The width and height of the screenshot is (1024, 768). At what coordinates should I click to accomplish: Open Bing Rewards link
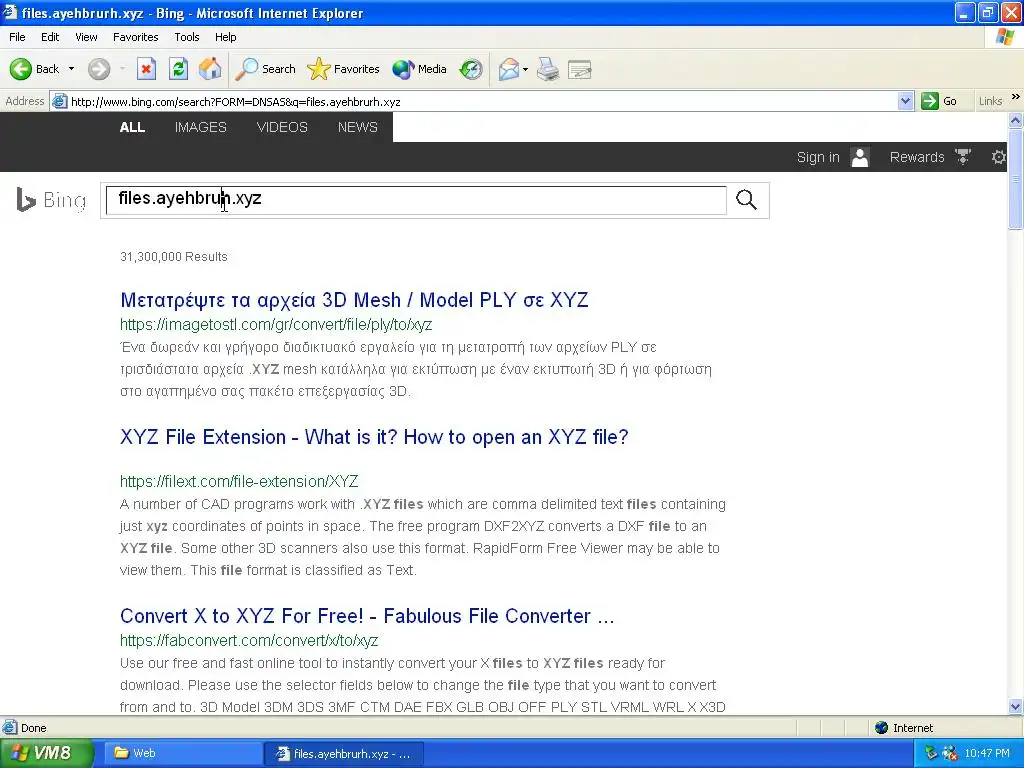917,157
